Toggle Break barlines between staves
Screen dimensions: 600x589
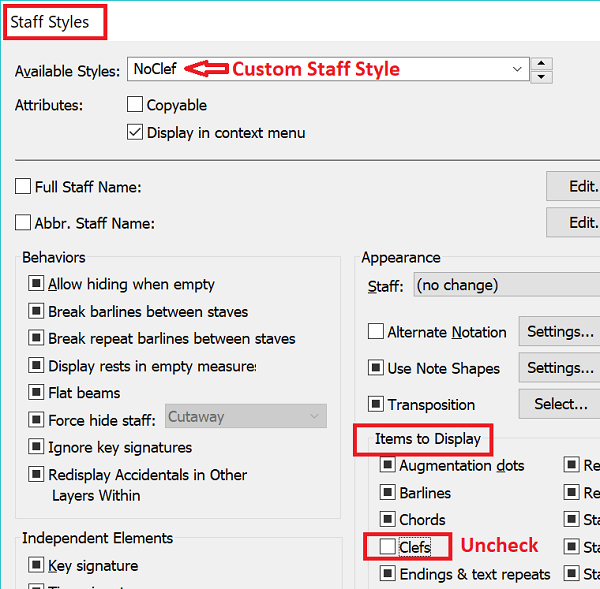[x=37, y=312]
